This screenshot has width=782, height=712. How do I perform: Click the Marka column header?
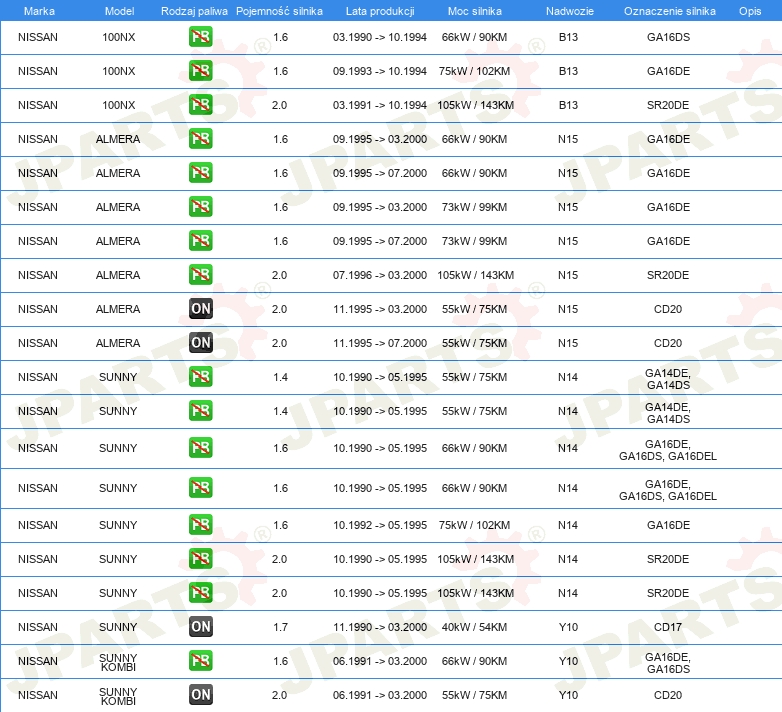(x=39, y=11)
